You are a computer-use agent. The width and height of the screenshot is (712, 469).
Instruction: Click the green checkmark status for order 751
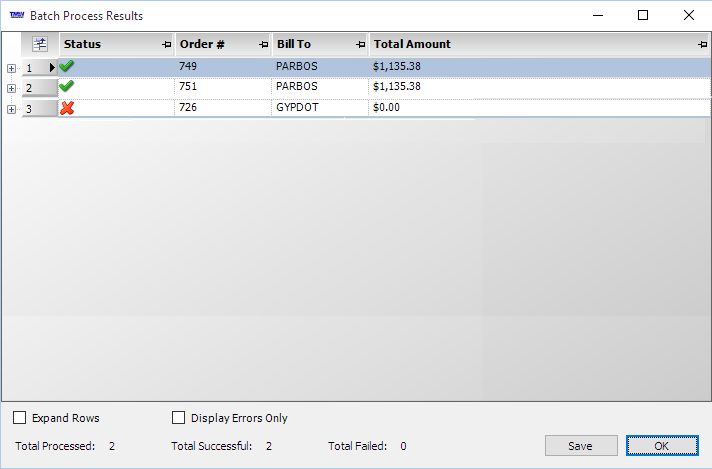(67, 87)
